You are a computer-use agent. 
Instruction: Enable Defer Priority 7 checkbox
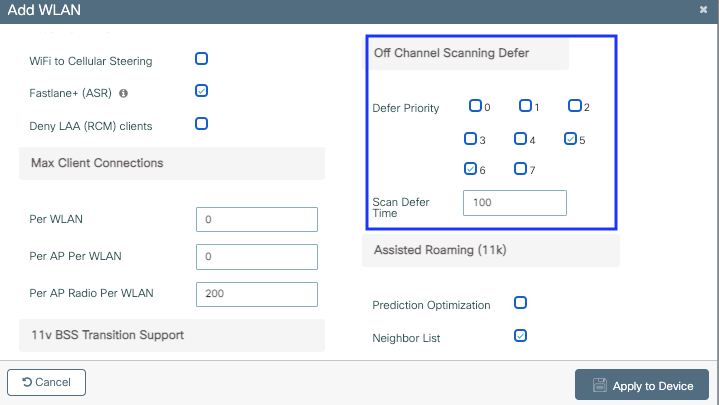(x=520, y=169)
